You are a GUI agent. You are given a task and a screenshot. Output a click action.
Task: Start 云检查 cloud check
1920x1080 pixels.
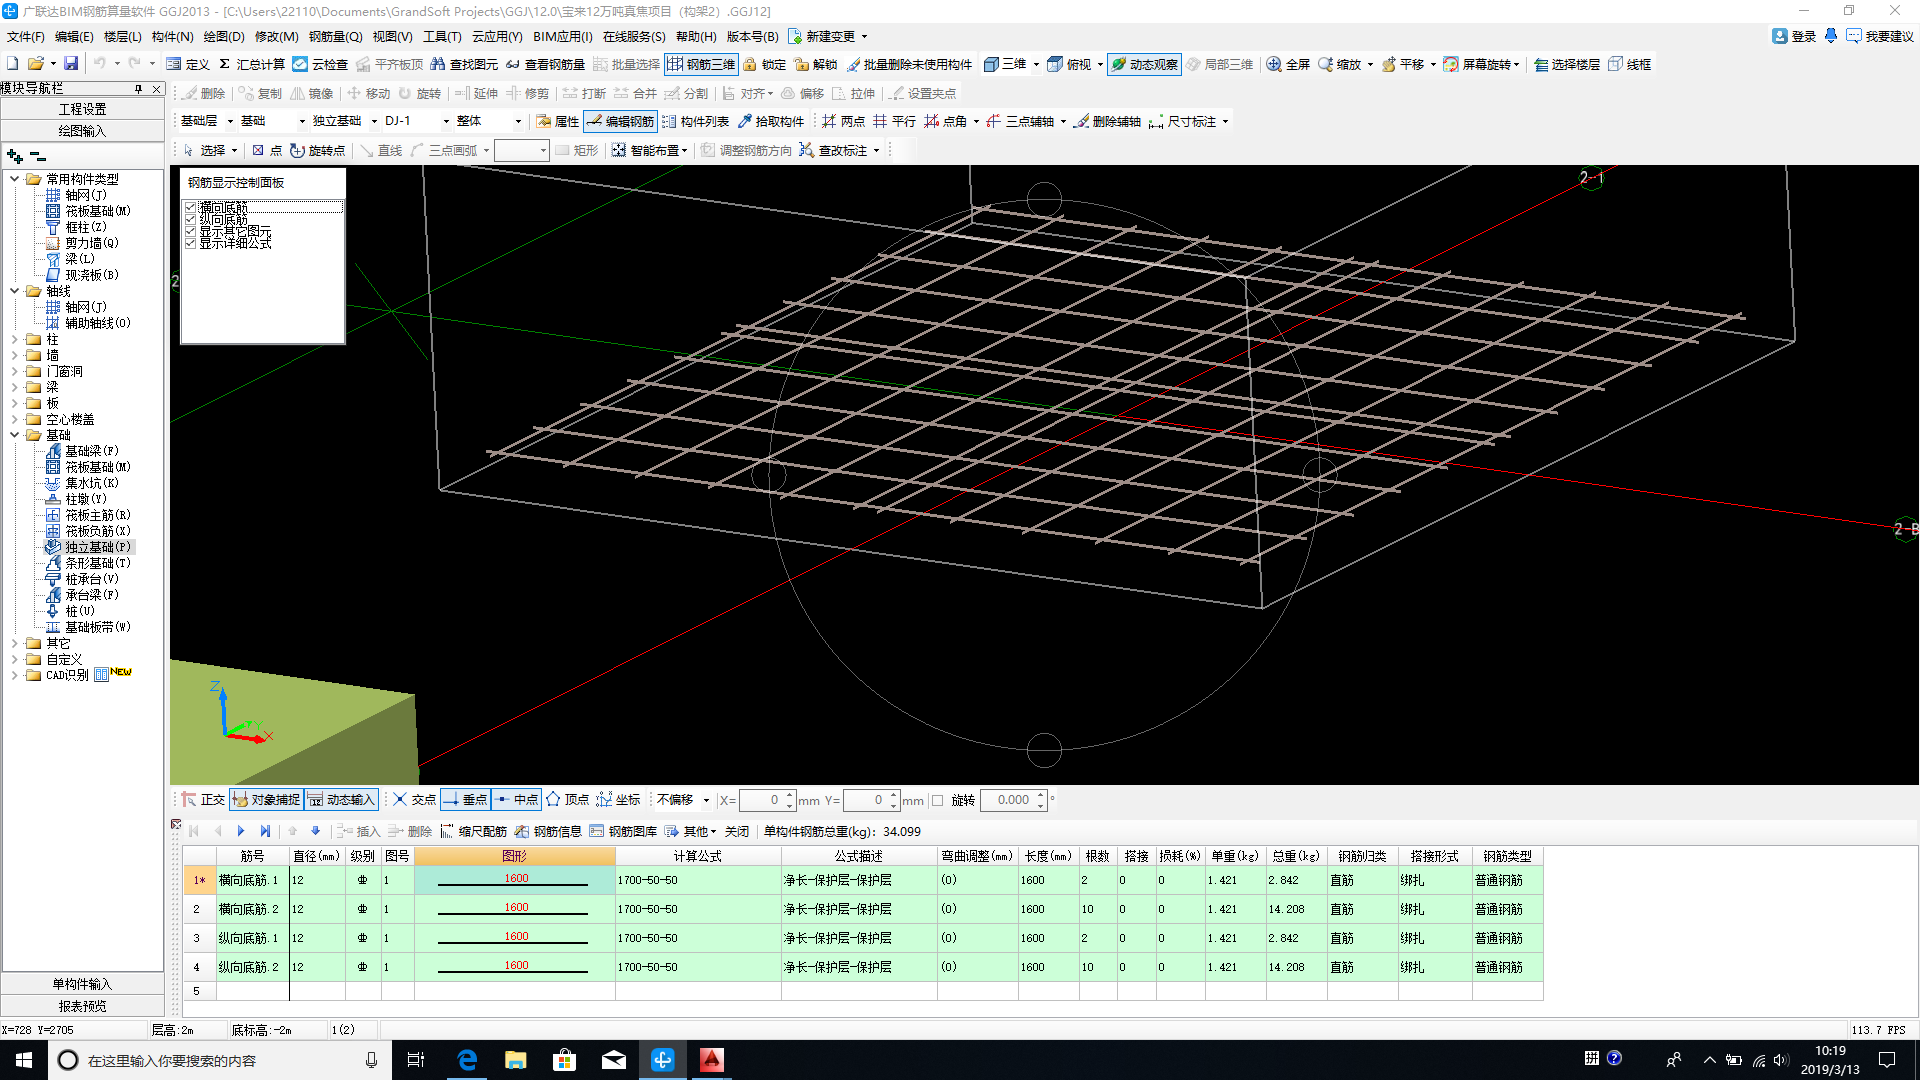tap(320, 64)
